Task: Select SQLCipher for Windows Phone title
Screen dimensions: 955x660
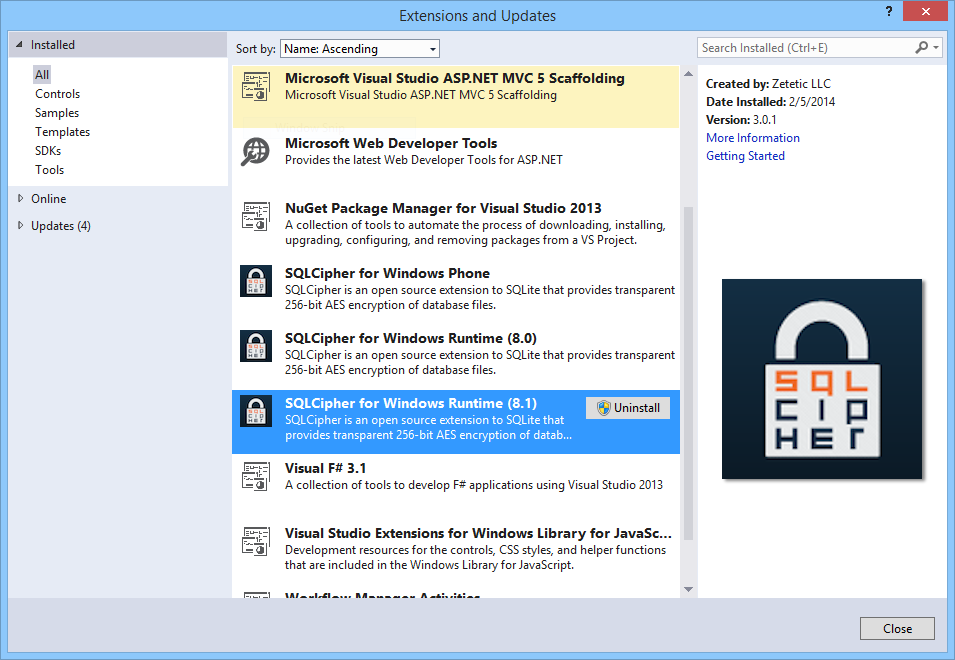Action: (x=387, y=273)
